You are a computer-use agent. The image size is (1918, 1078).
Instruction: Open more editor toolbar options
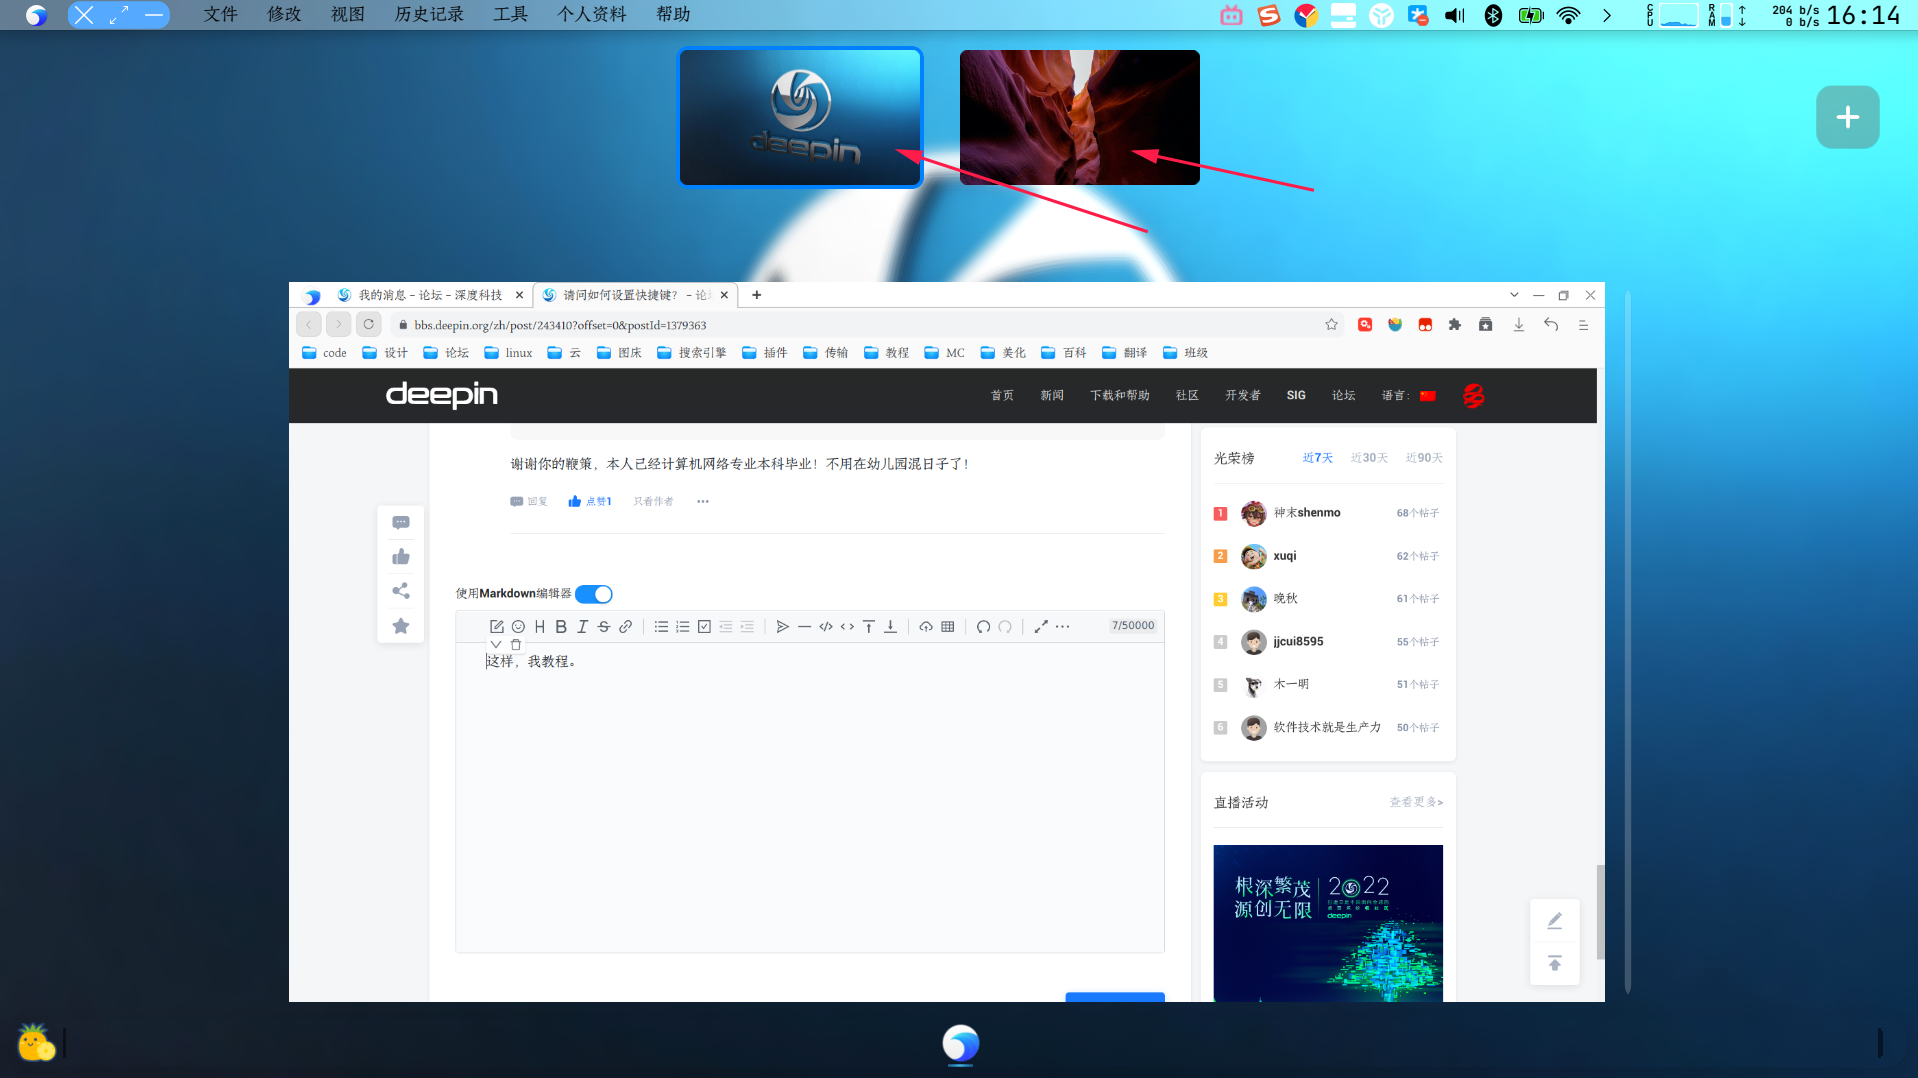pyautogui.click(x=1063, y=627)
